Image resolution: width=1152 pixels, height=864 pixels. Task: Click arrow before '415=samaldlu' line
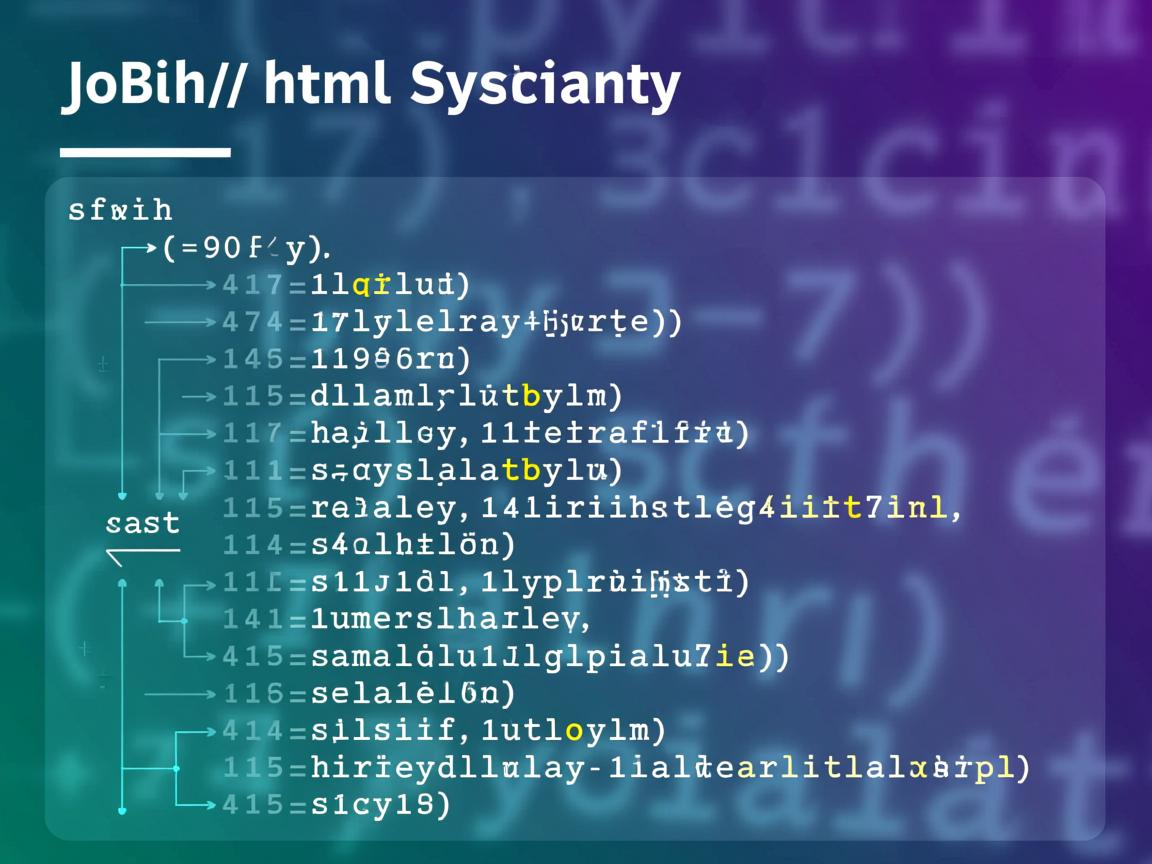(x=200, y=657)
